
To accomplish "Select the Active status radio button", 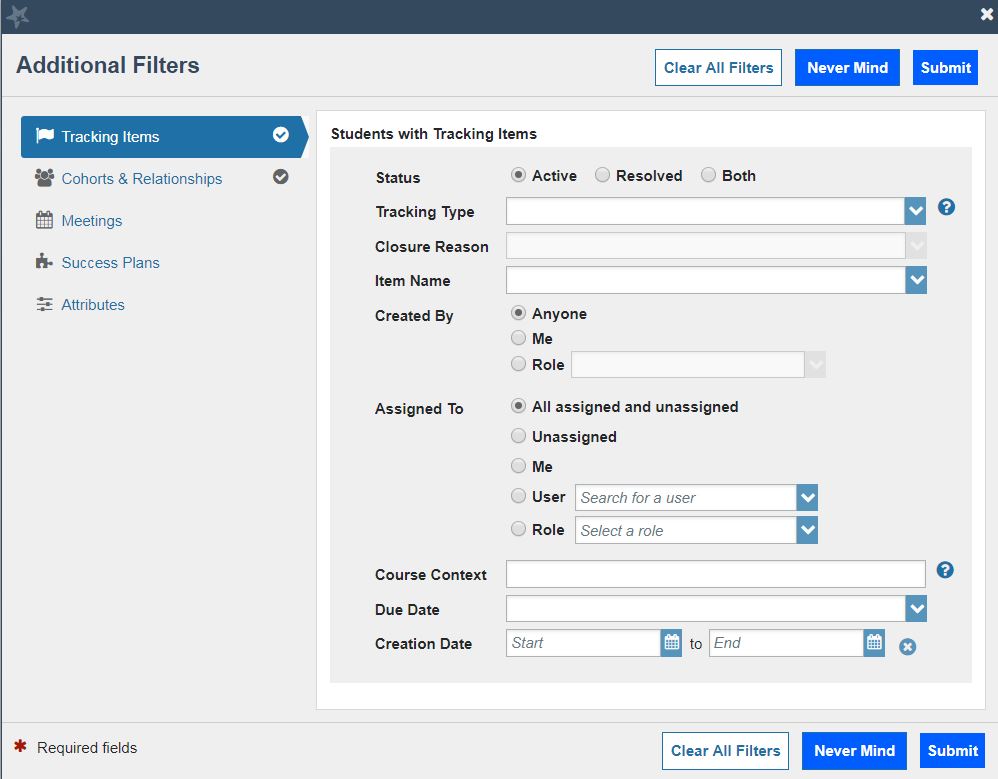I will coord(518,175).
